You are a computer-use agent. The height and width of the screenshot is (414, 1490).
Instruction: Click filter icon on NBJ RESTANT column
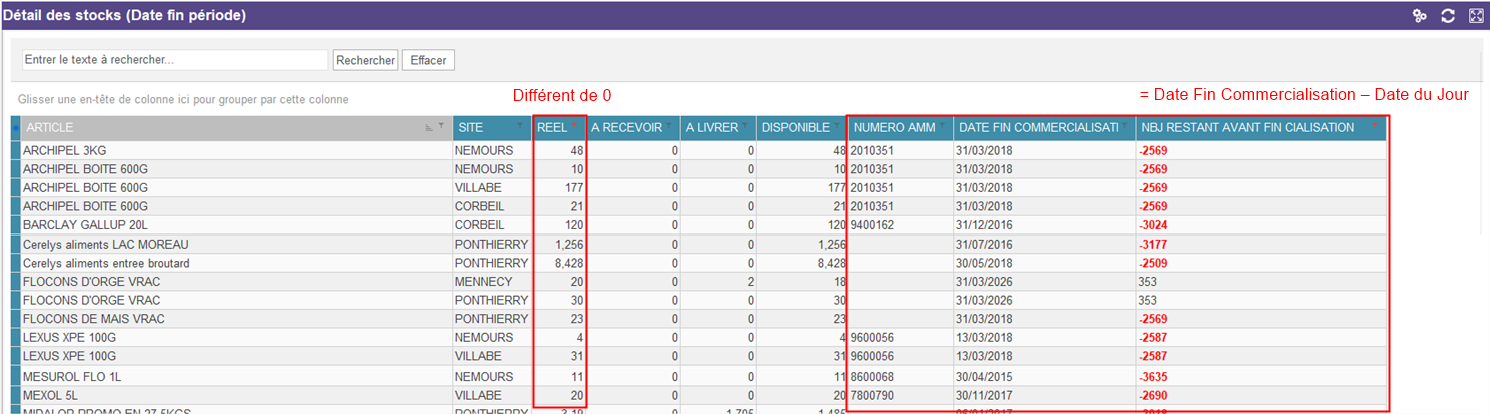1374,127
